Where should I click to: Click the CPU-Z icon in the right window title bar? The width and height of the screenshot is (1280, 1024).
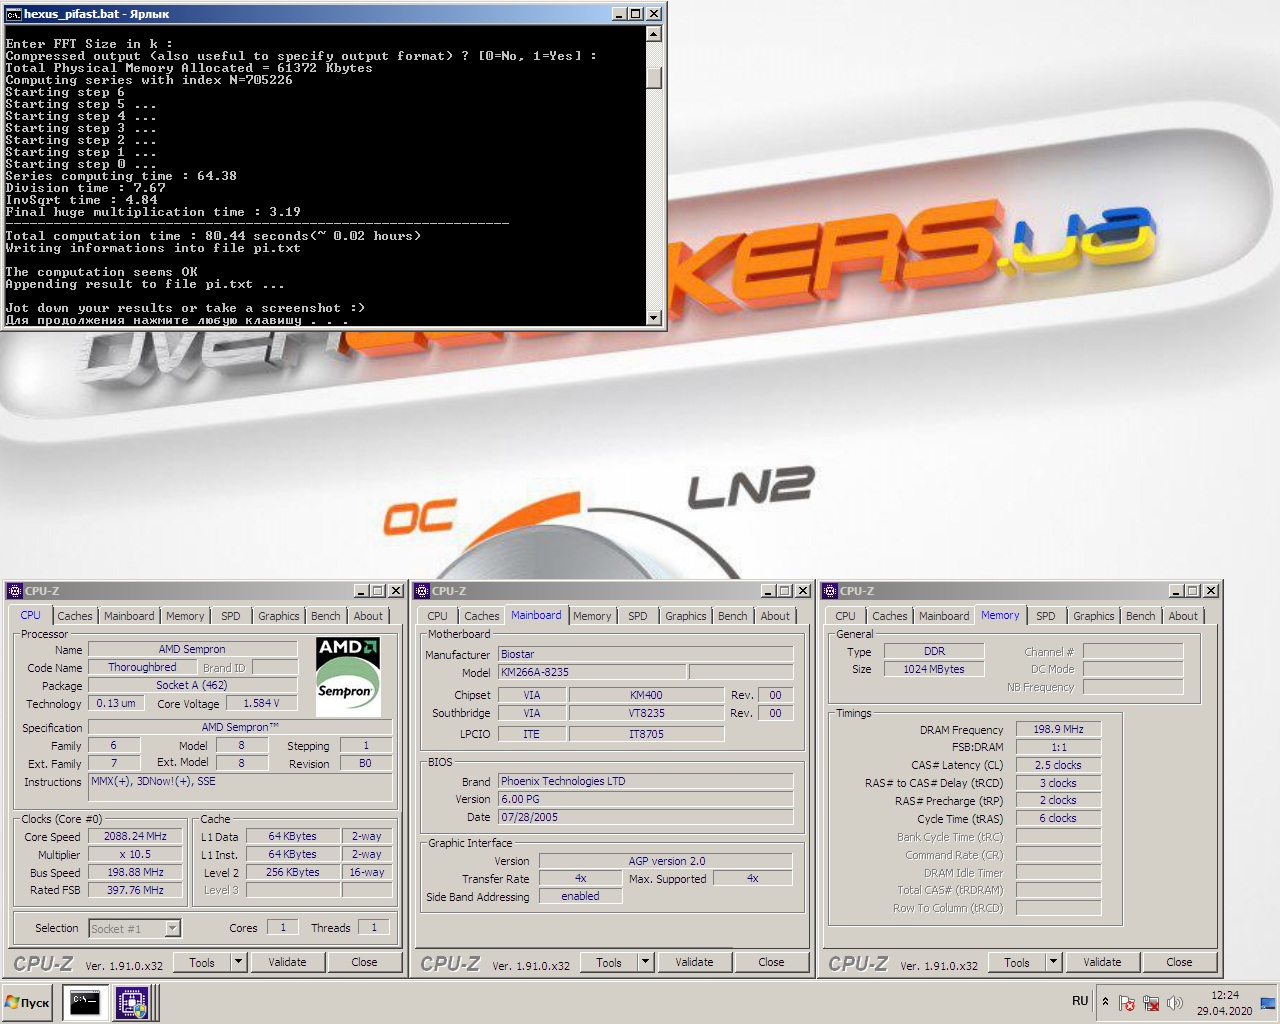[x=829, y=591]
